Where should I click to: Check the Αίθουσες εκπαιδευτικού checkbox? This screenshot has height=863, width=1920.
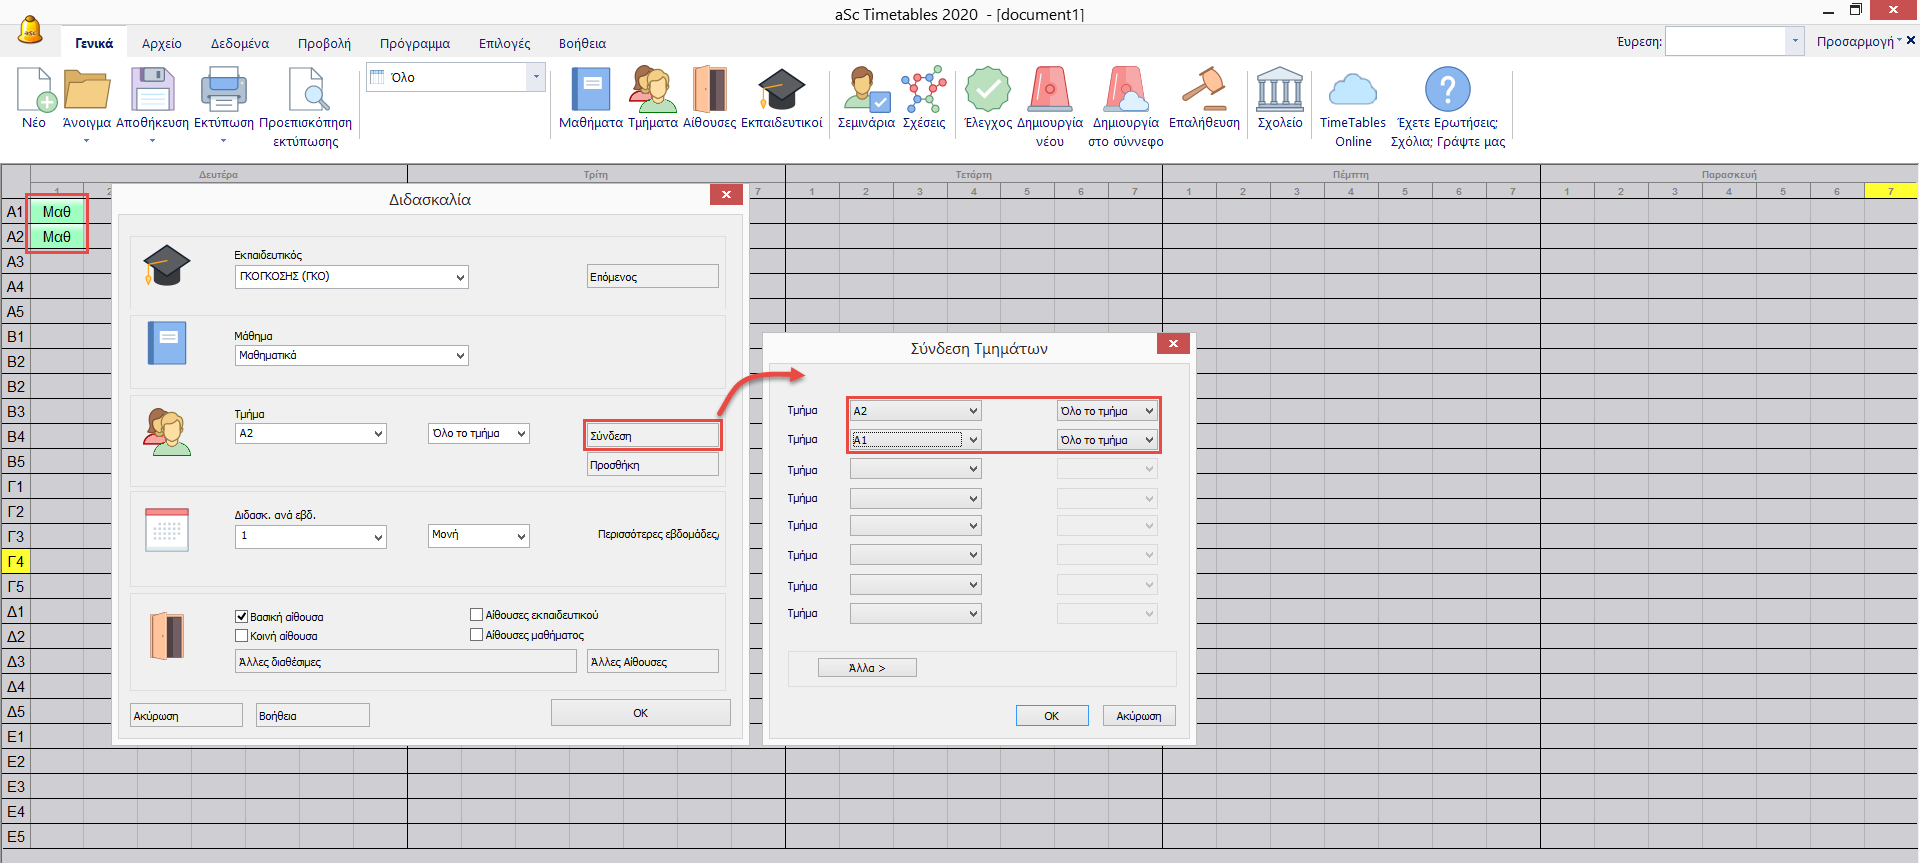tap(477, 615)
